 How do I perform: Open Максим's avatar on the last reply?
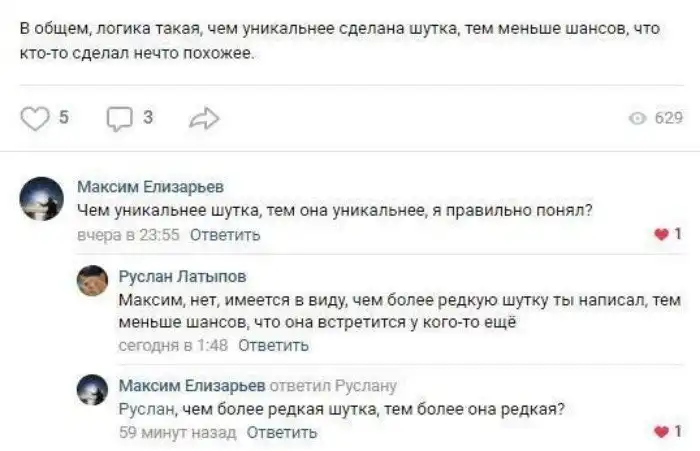tap(93, 390)
